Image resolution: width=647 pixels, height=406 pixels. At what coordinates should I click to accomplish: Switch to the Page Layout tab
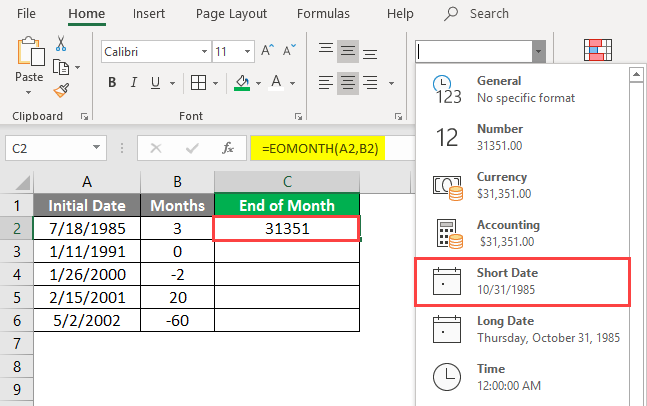[x=233, y=14]
